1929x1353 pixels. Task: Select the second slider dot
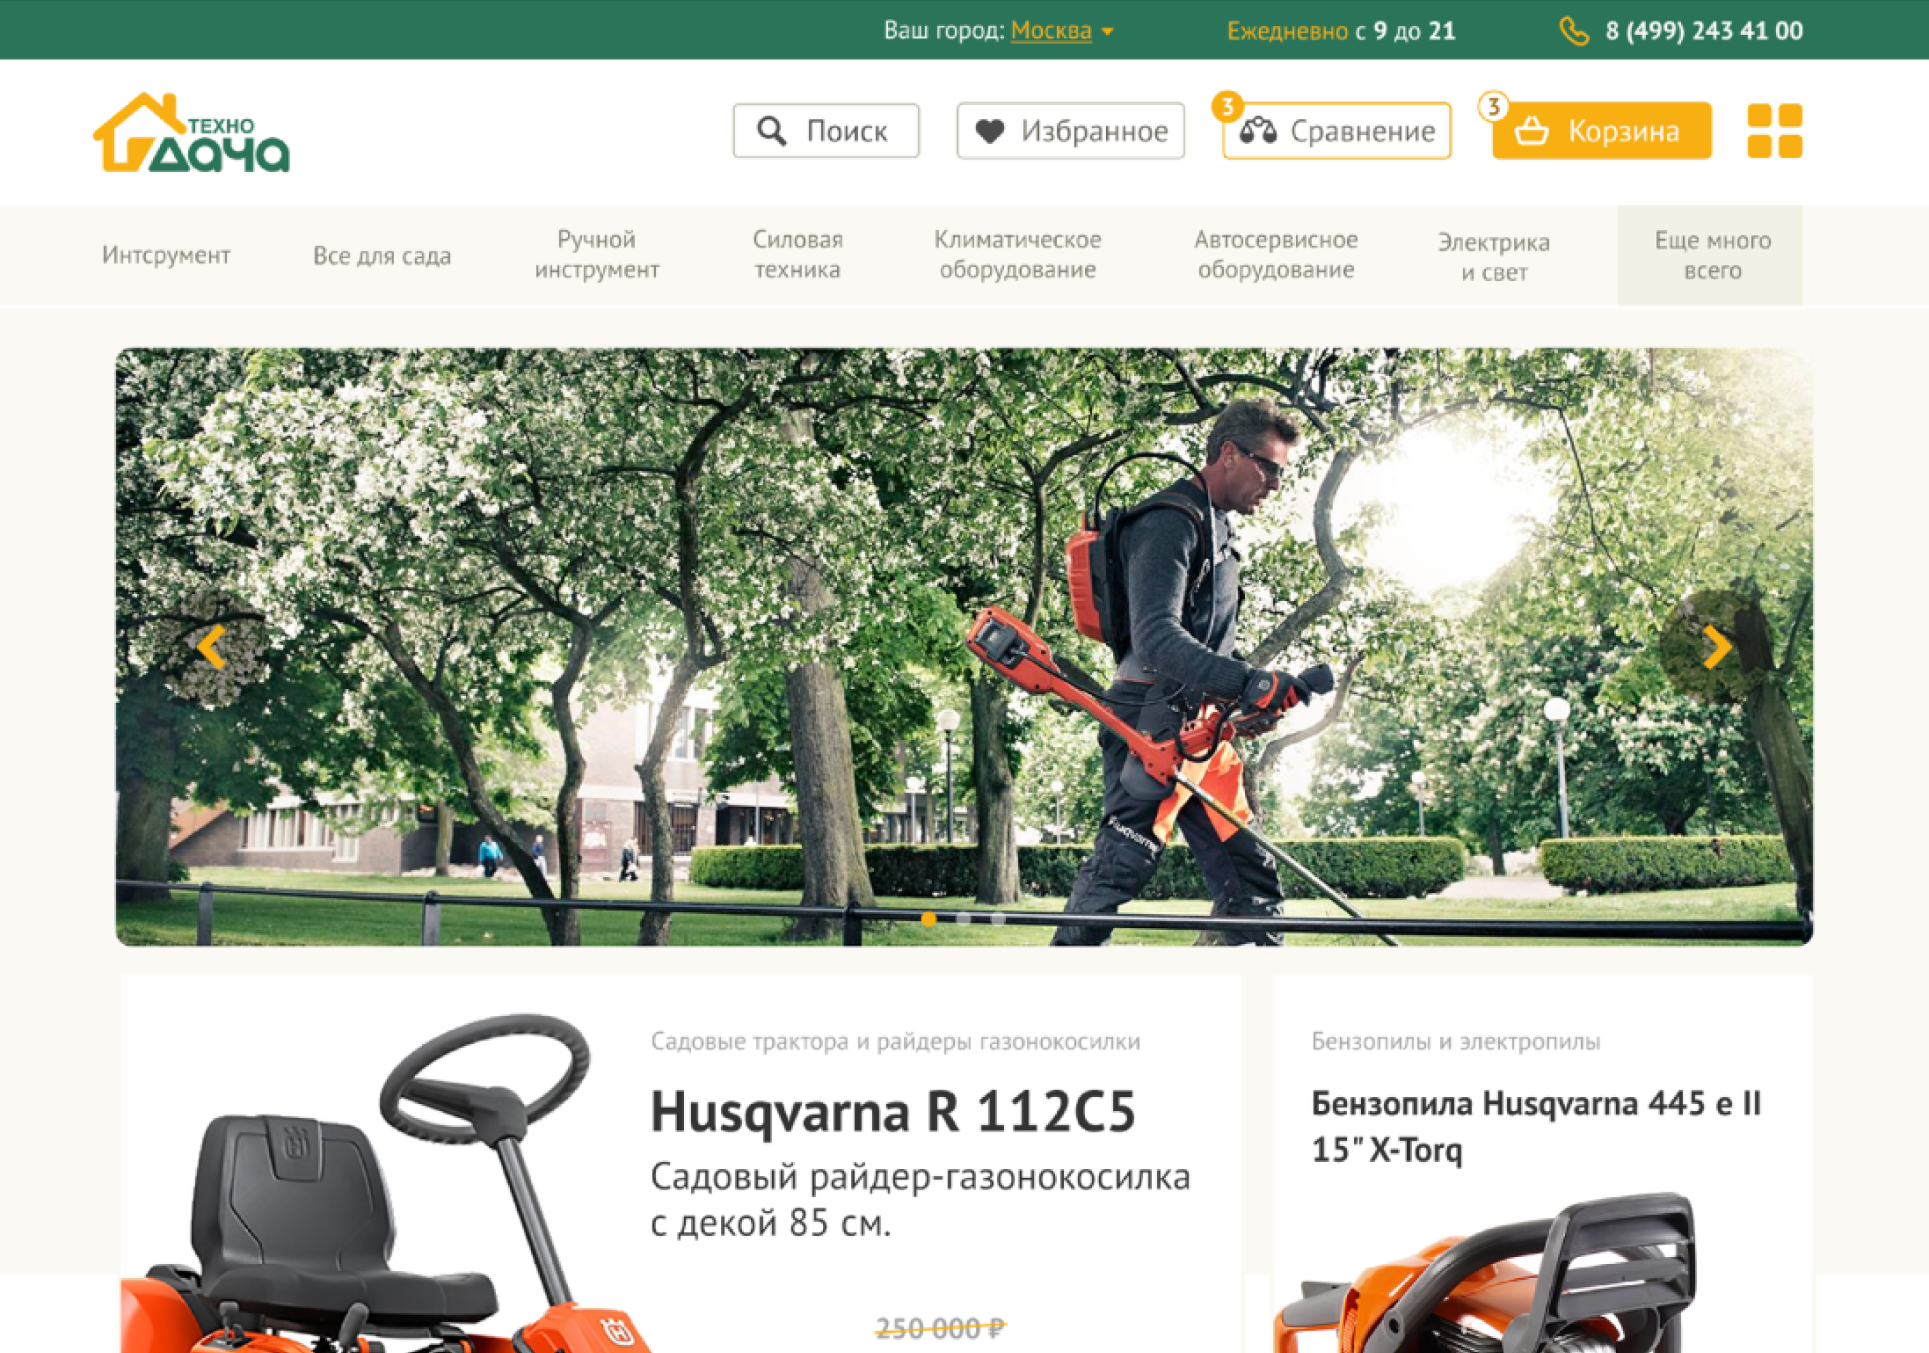(x=963, y=918)
